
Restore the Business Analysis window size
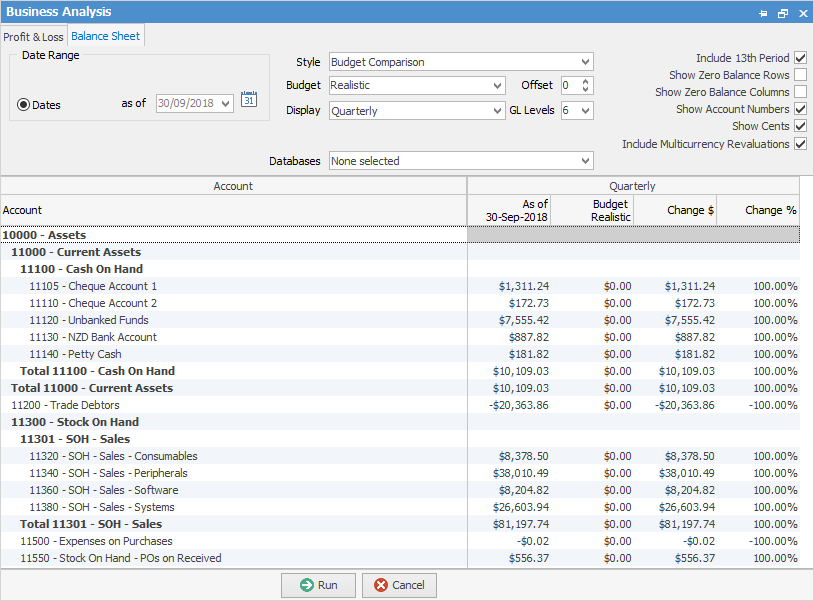click(x=783, y=13)
